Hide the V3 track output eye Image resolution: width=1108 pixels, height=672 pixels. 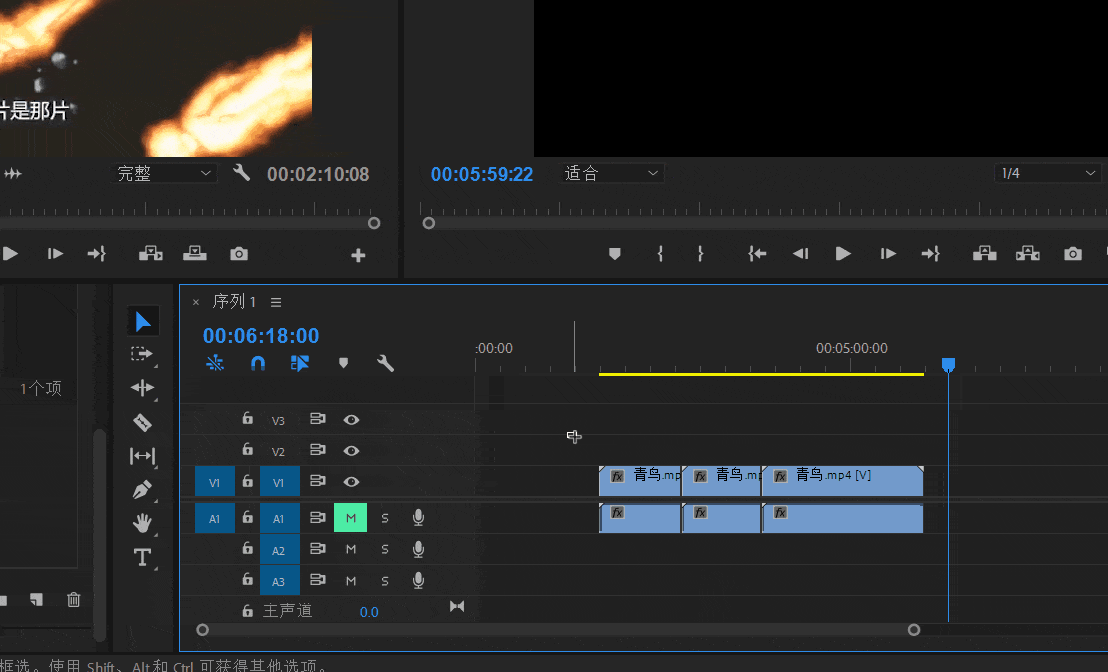tap(351, 420)
